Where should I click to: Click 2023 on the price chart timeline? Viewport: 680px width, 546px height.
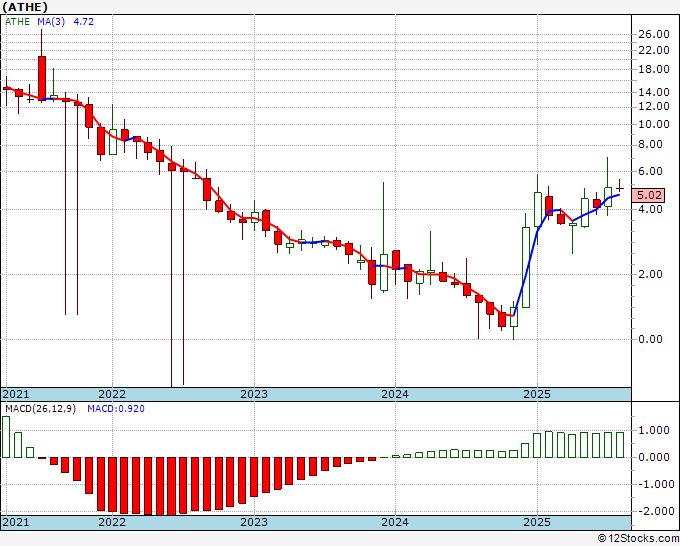254,394
